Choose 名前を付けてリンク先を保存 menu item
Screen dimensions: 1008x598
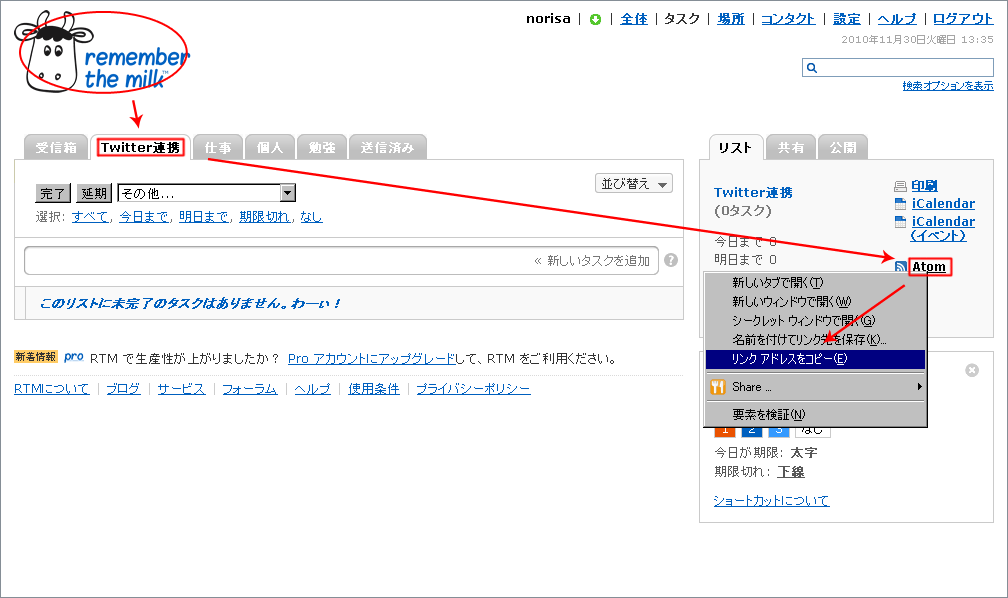click(x=816, y=340)
